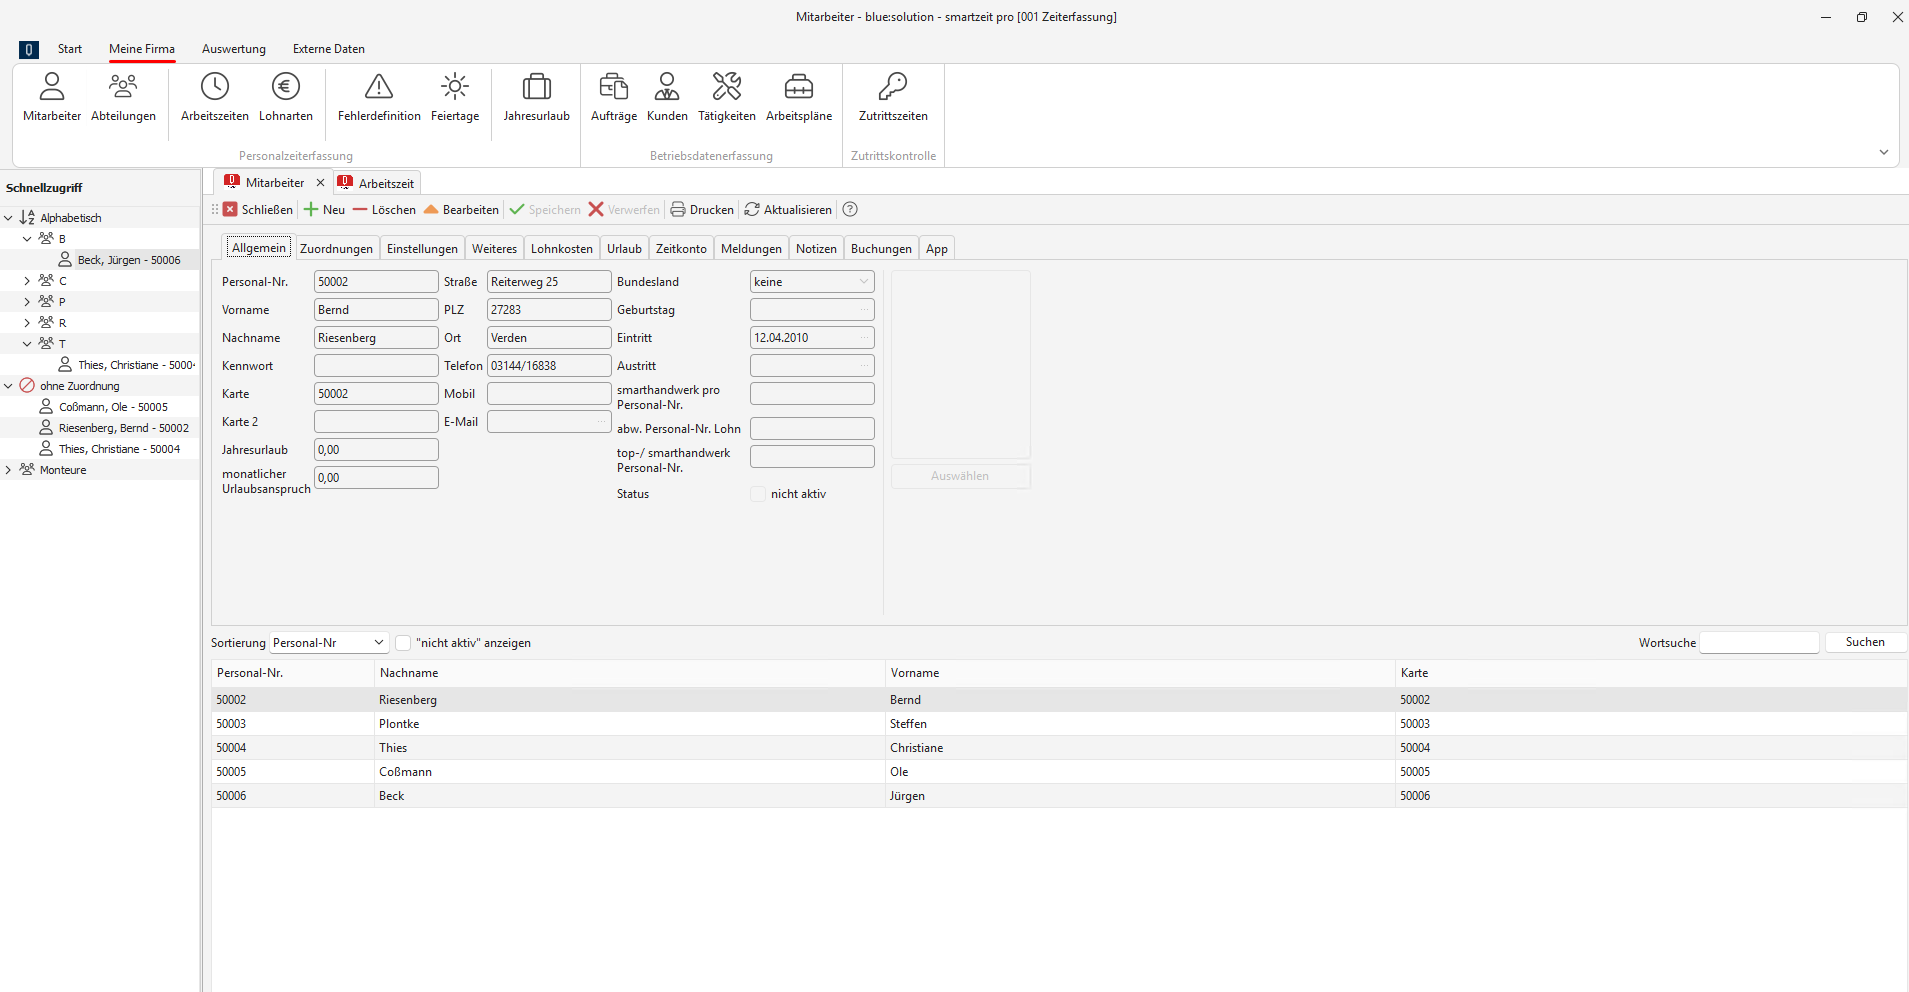Click the Telefon input field
The width and height of the screenshot is (1909, 992).
click(x=549, y=366)
